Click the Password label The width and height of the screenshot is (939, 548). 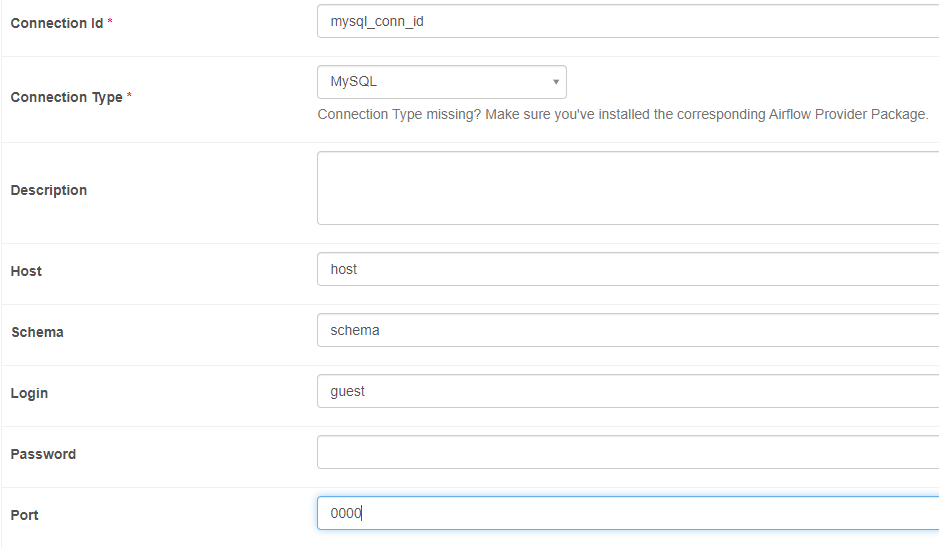(43, 455)
